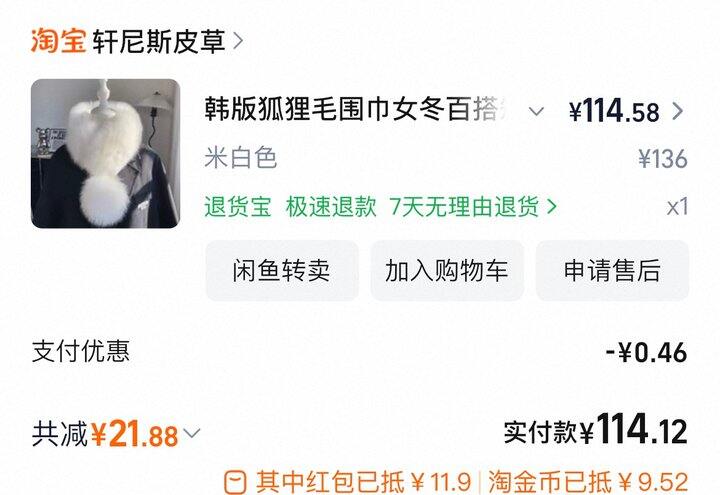Tap the 申请售后 button
Screen dimensions: 720x495
[612, 270]
